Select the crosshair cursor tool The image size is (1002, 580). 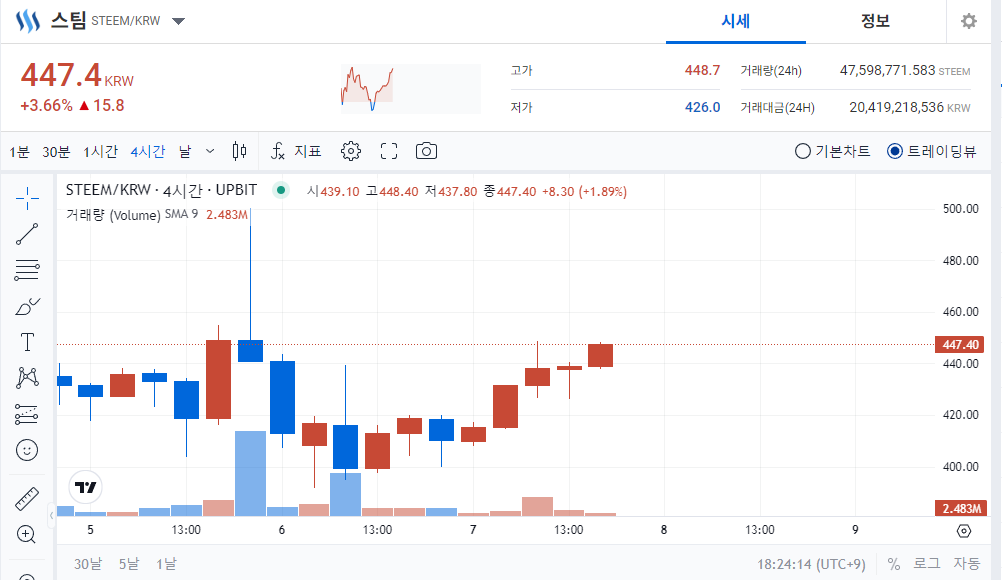(x=27, y=199)
